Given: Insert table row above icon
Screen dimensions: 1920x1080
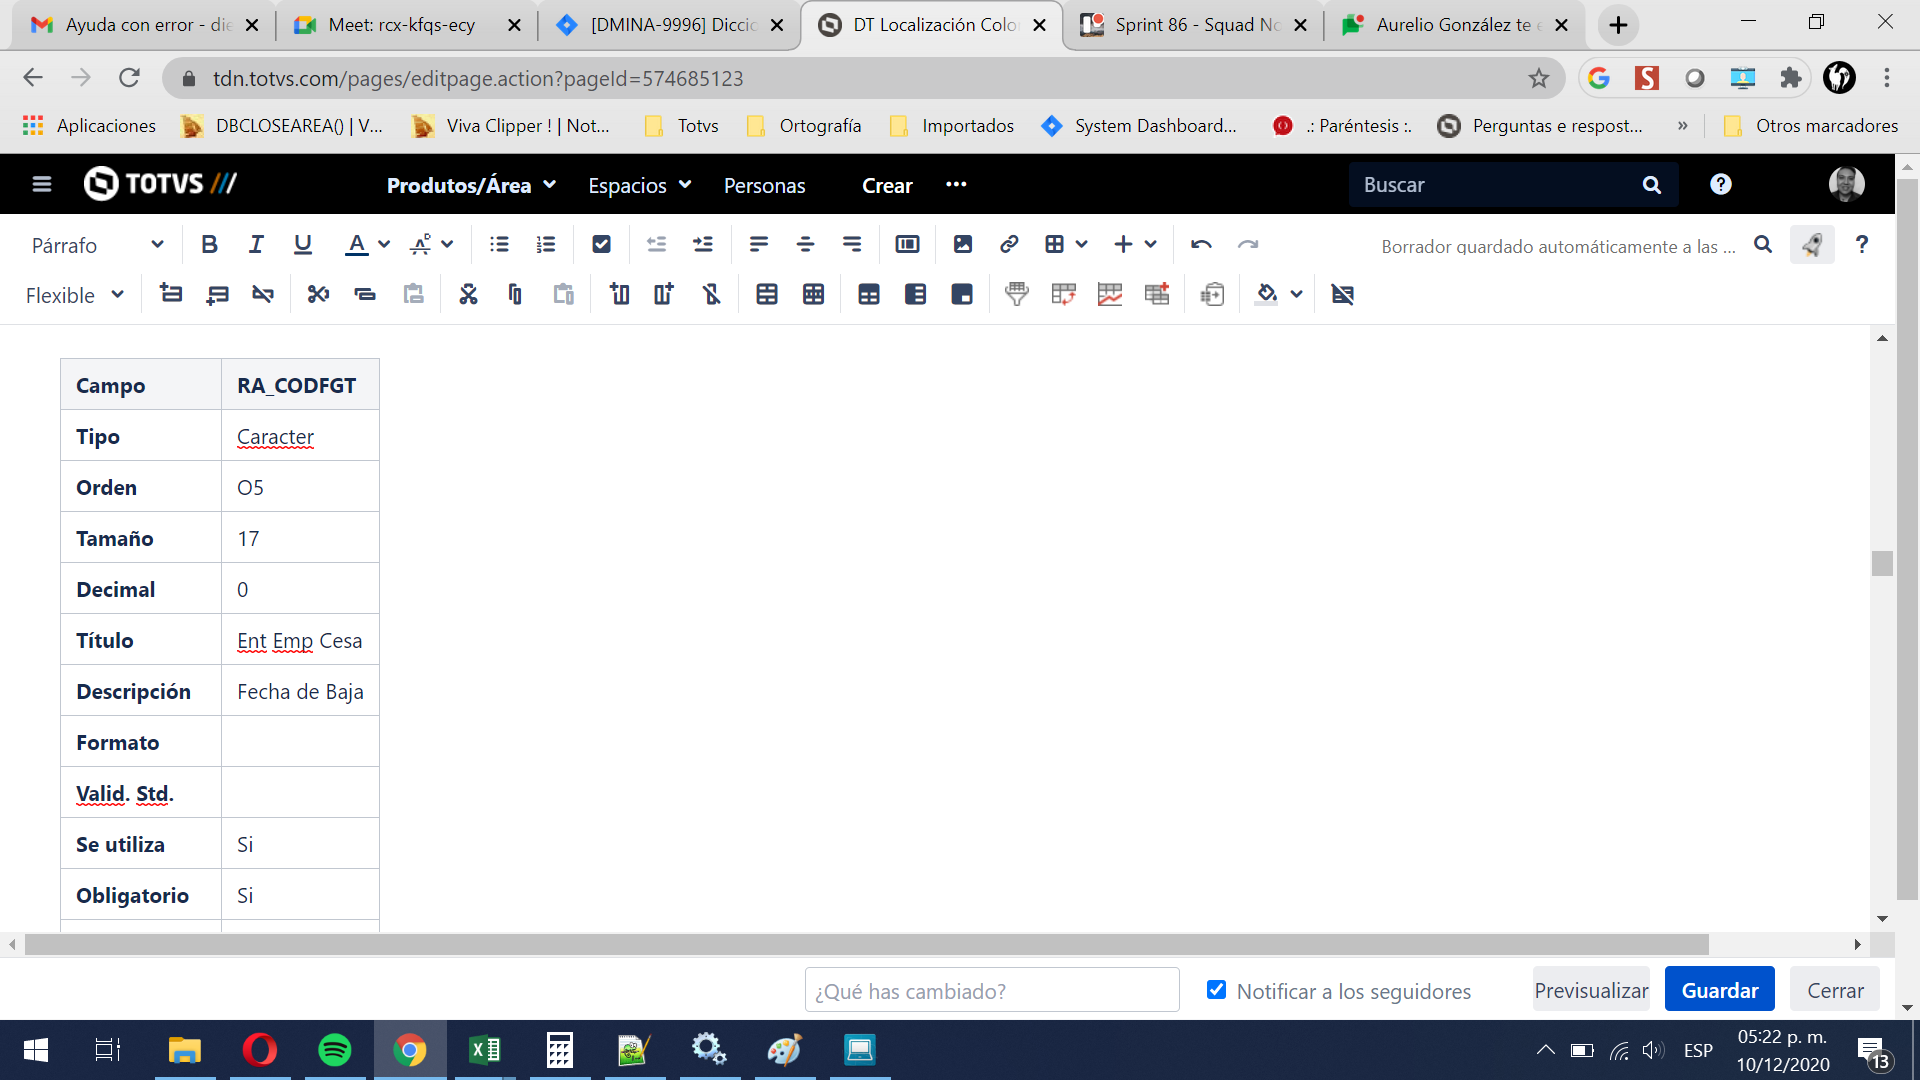Looking at the screenshot, I should [x=171, y=294].
